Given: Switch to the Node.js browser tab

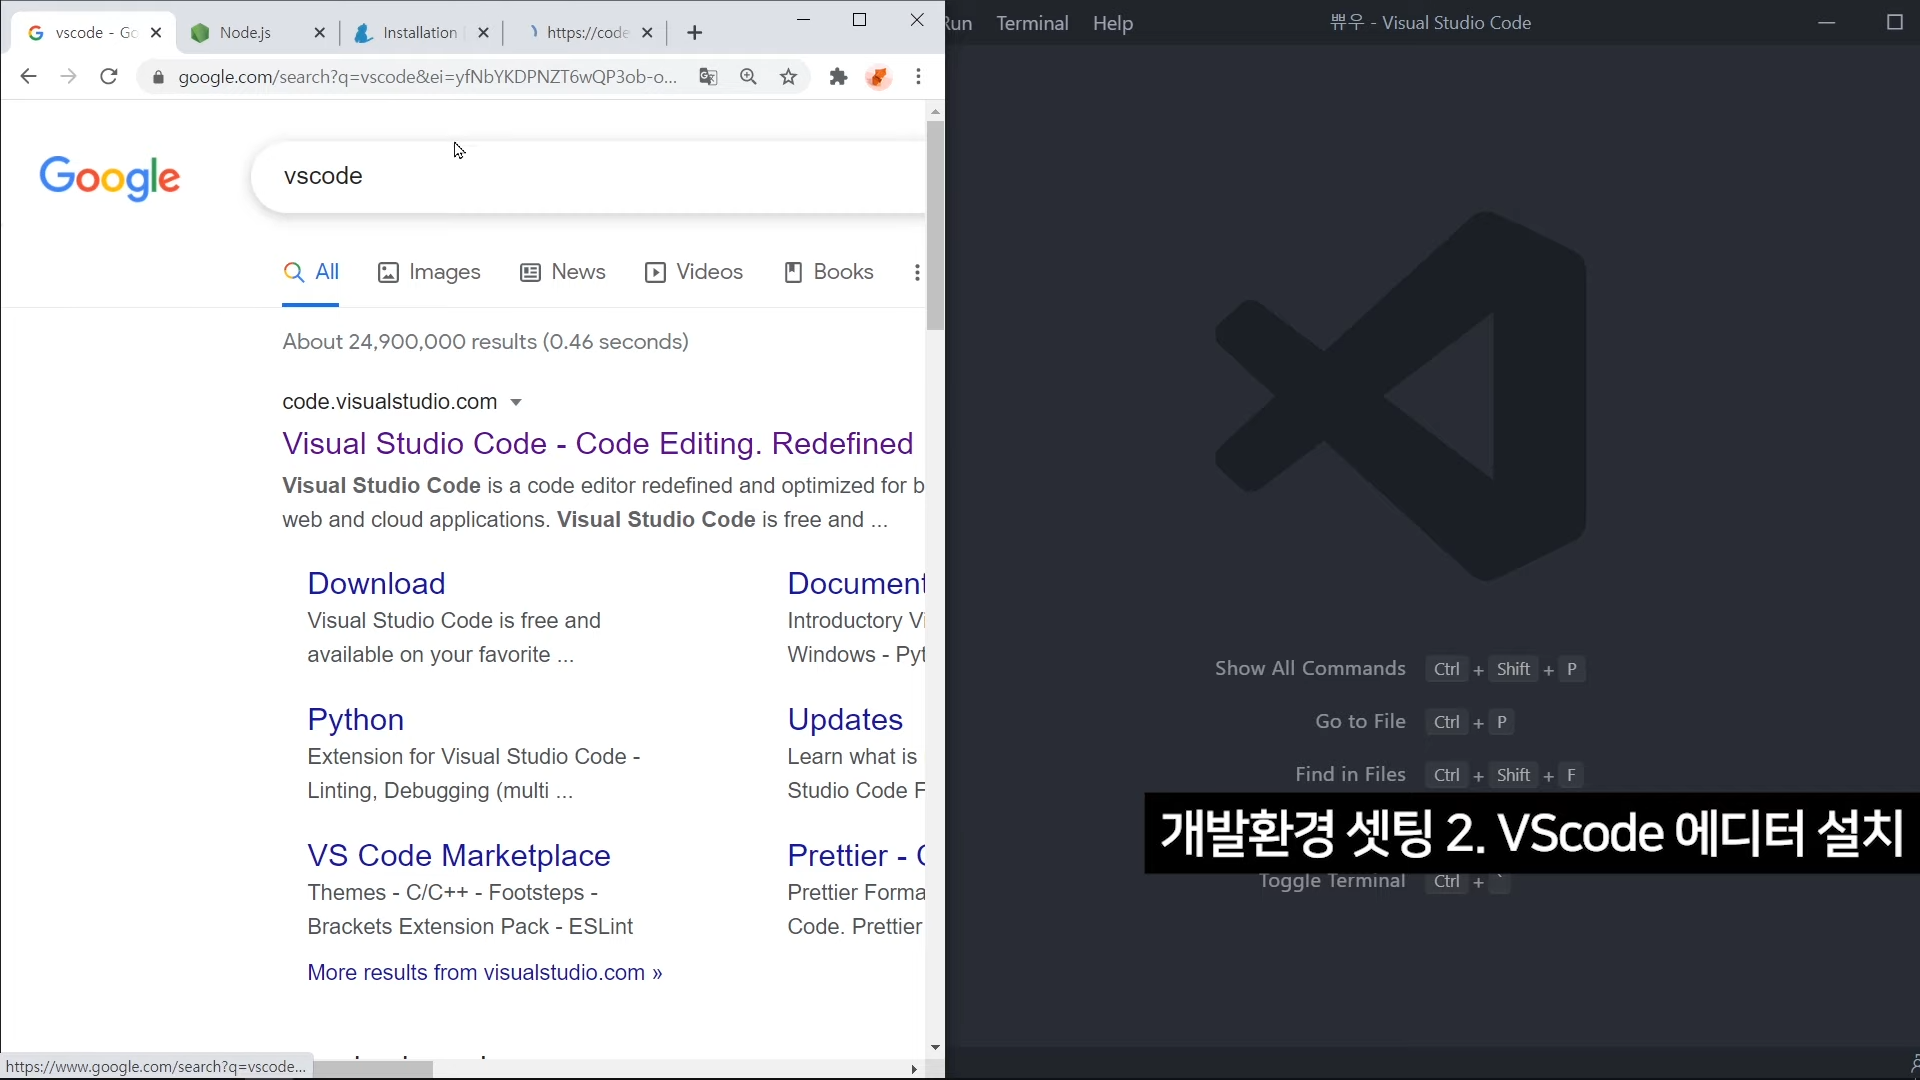Looking at the screenshot, I should click(x=246, y=33).
